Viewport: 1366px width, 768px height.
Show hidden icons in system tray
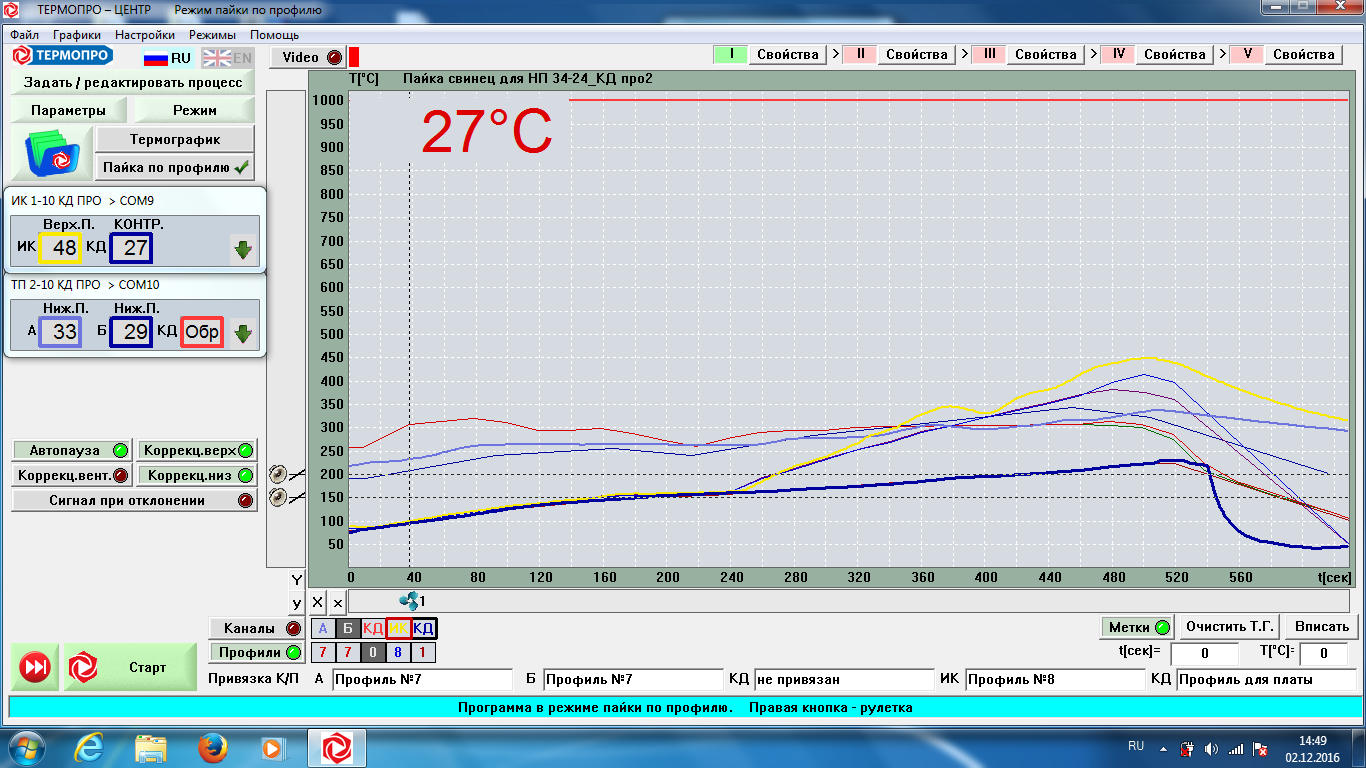pyautogui.click(x=1163, y=748)
